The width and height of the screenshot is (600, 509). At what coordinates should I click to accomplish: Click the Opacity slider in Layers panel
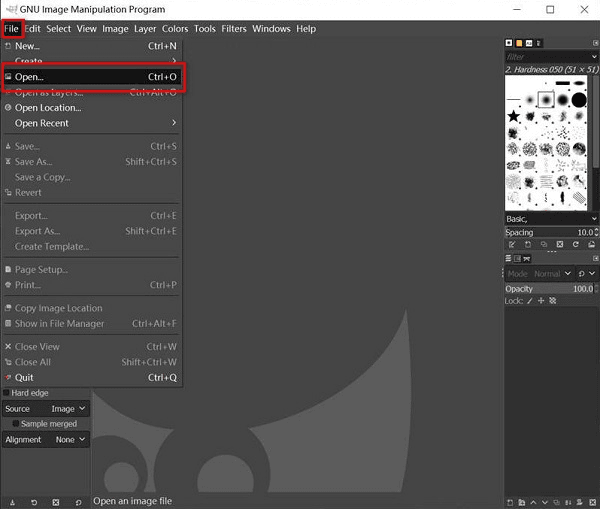(x=549, y=288)
